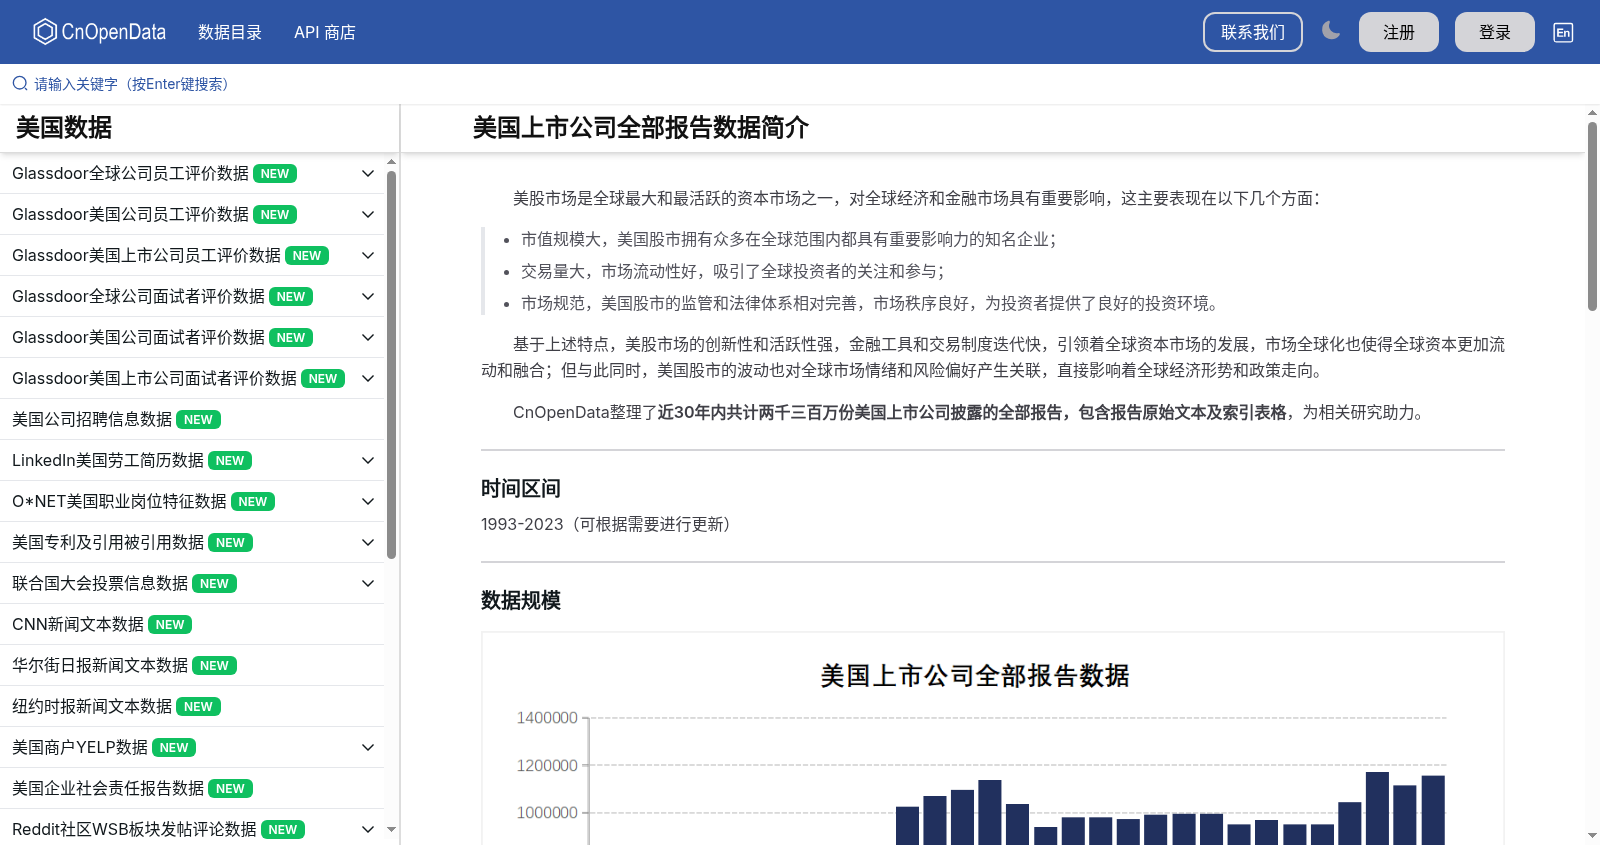The image size is (1600, 861).
Task: Open O*NET美国职业岗位特征数据 item
Action: coord(119,502)
